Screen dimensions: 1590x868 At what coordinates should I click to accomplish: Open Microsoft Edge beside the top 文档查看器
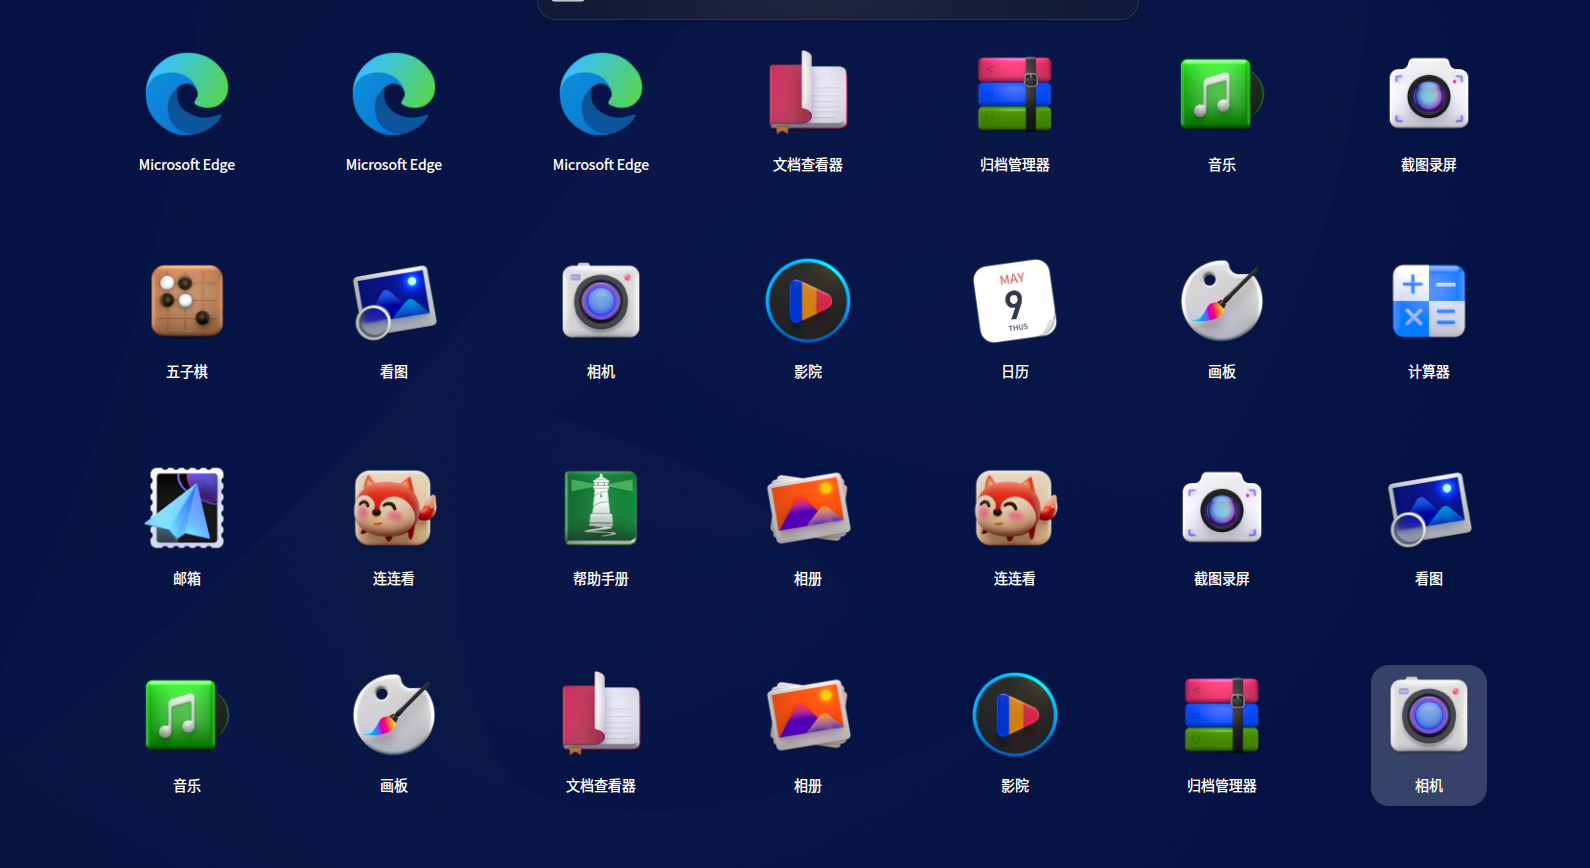coord(601,94)
